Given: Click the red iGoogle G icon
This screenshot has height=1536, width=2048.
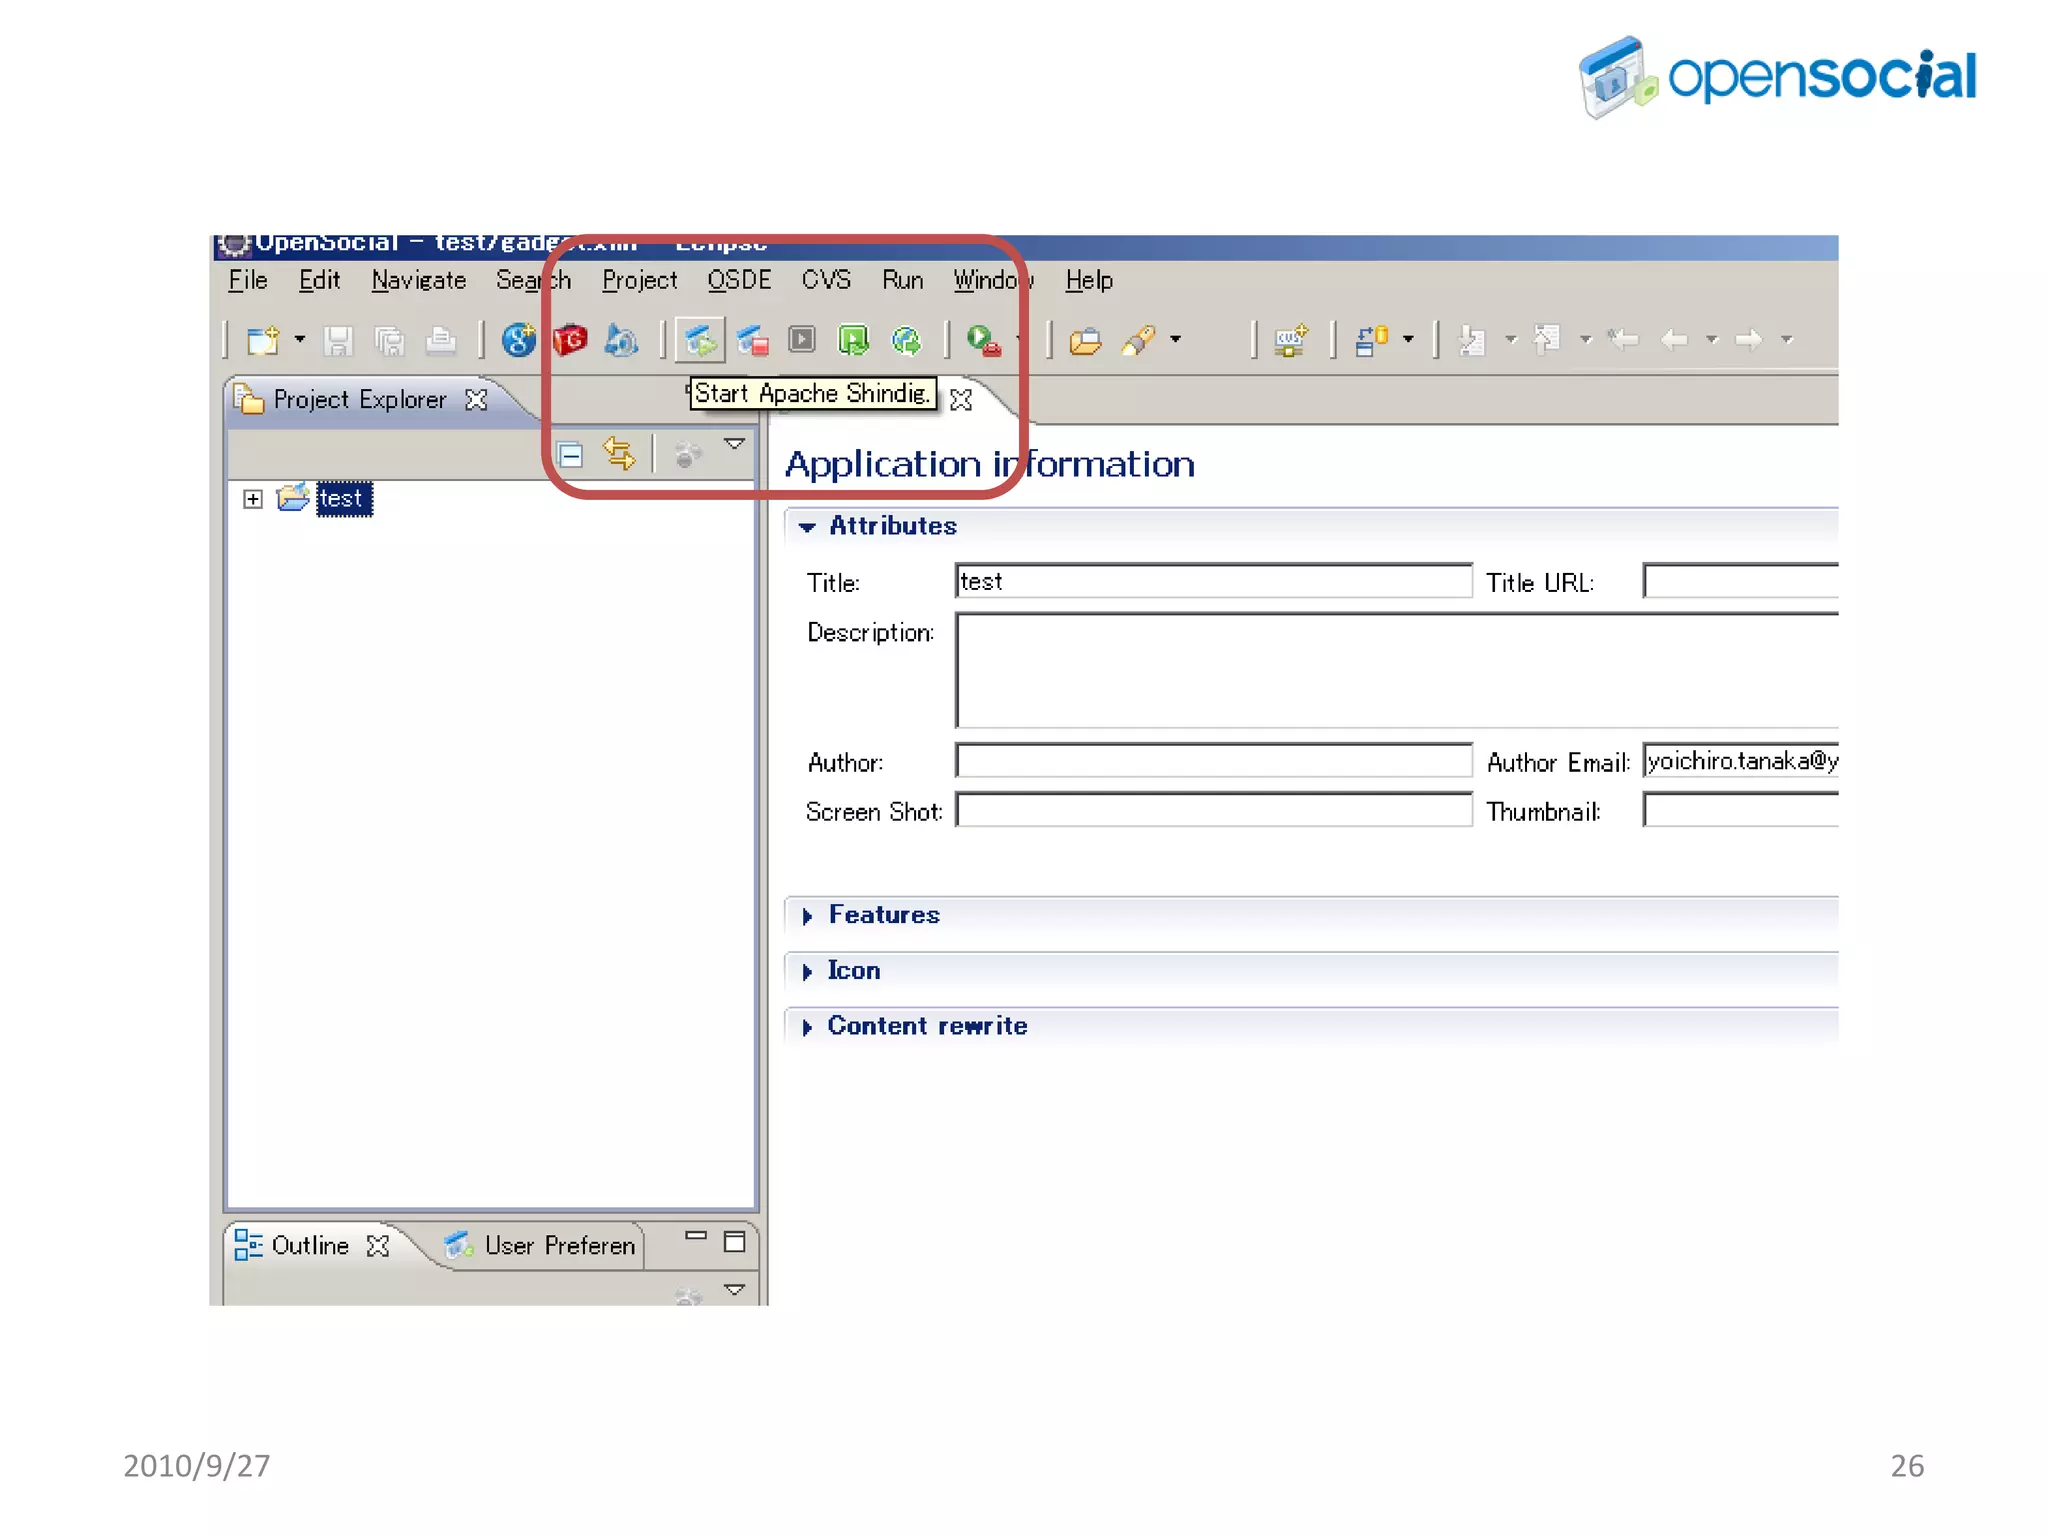Looking at the screenshot, I should (570, 341).
